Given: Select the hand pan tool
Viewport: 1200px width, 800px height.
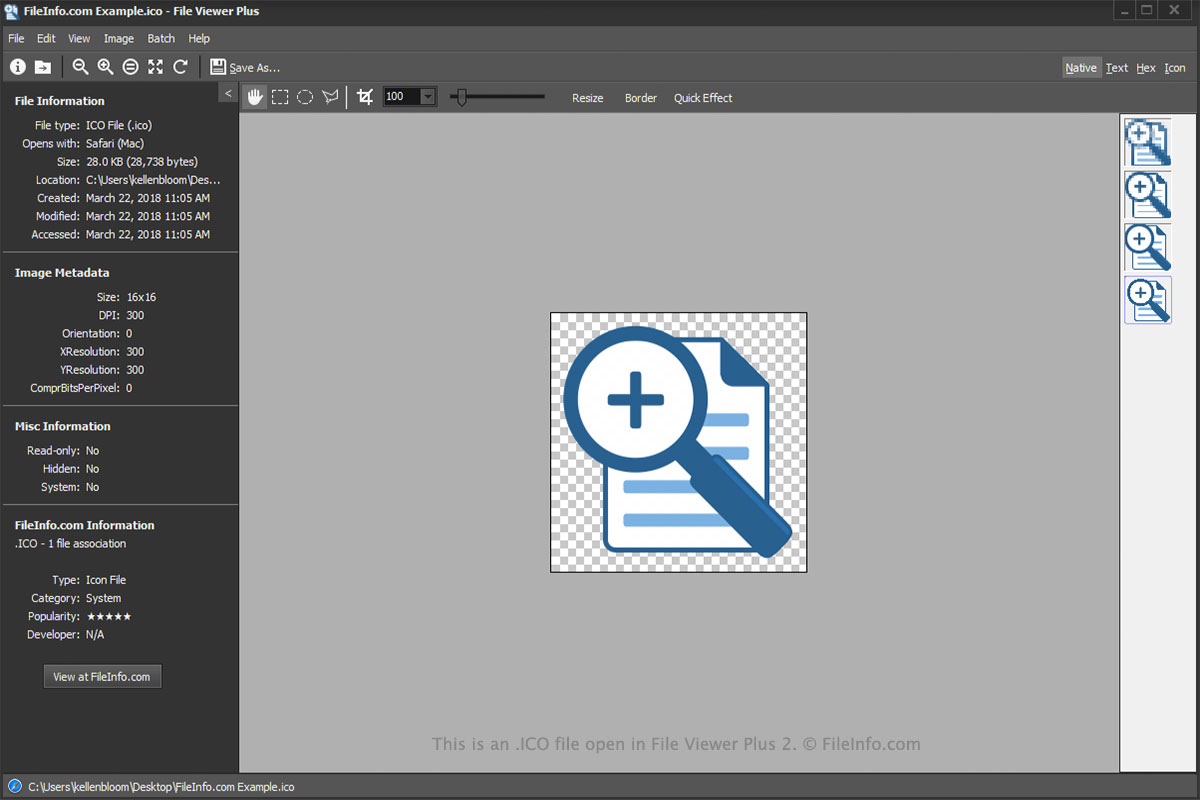Looking at the screenshot, I should coord(255,97).
